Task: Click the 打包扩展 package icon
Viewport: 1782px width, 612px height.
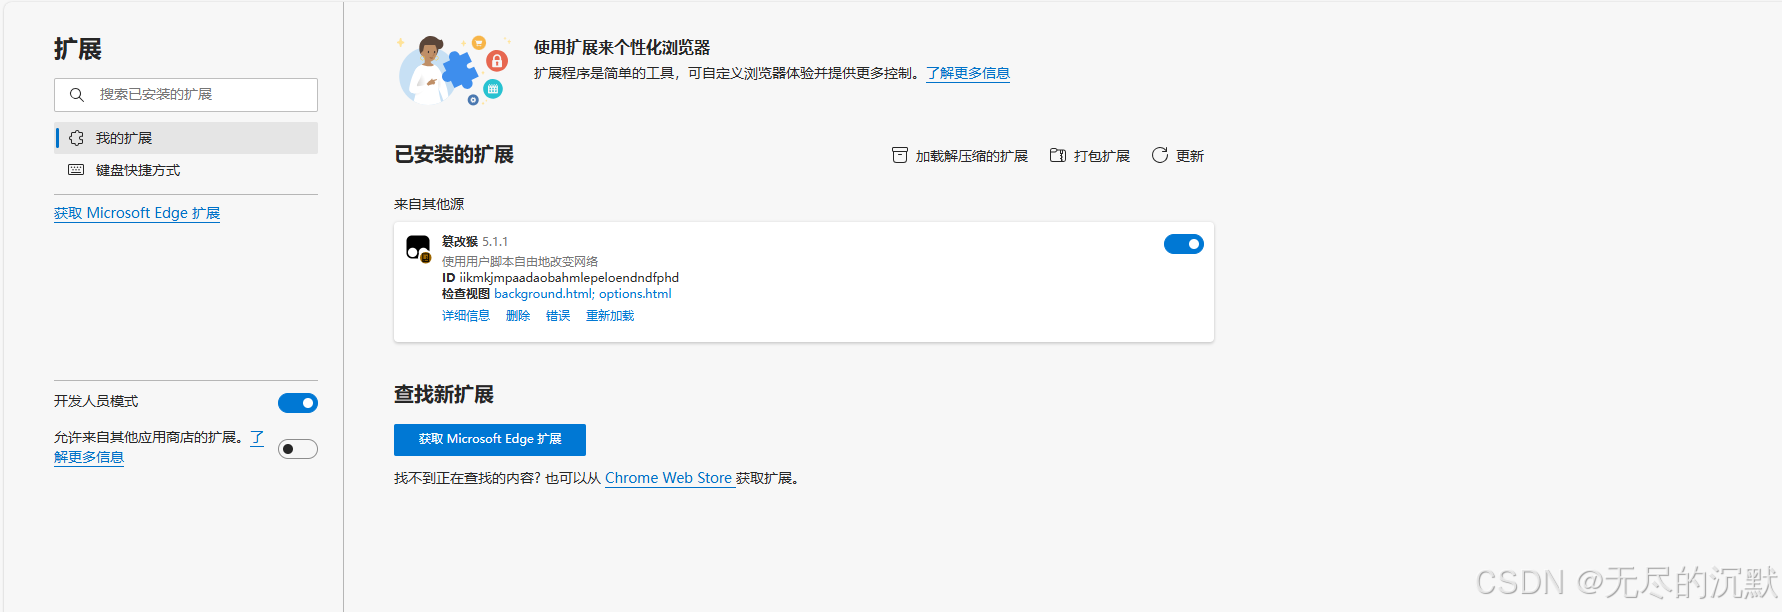Action: coord(1058,155)
